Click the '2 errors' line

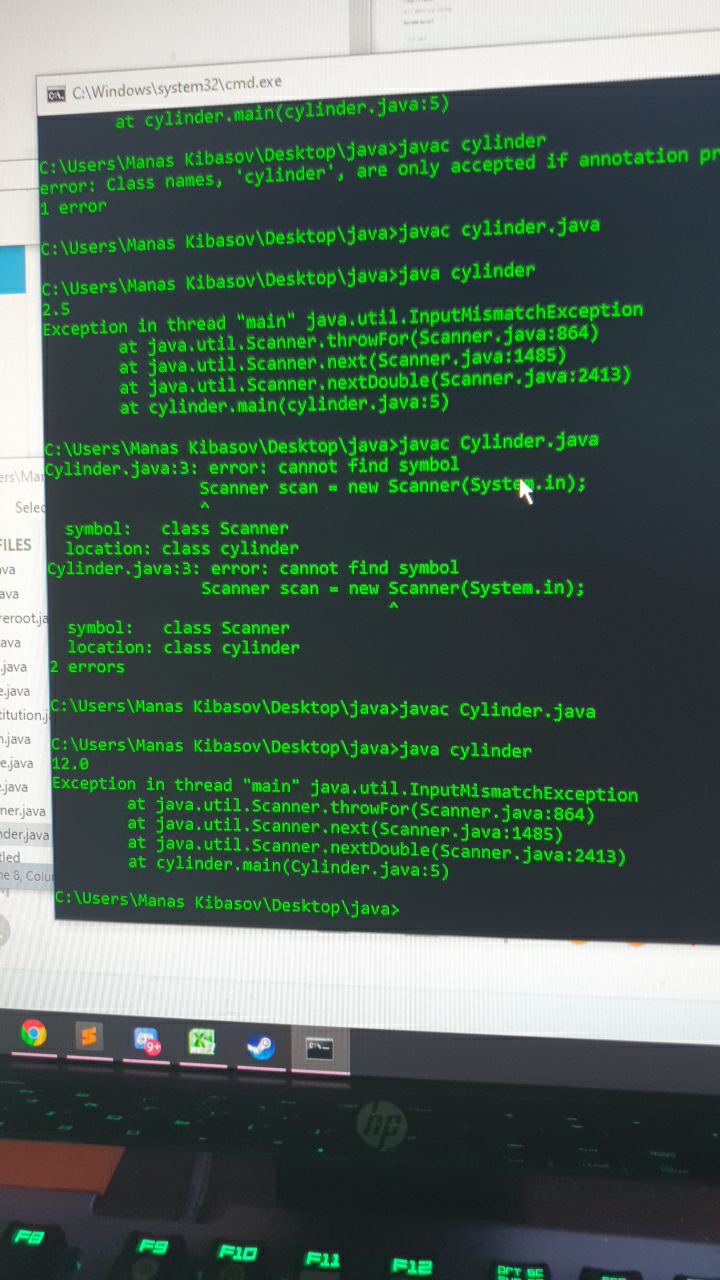pyautogui.click(x=88, y=666)
